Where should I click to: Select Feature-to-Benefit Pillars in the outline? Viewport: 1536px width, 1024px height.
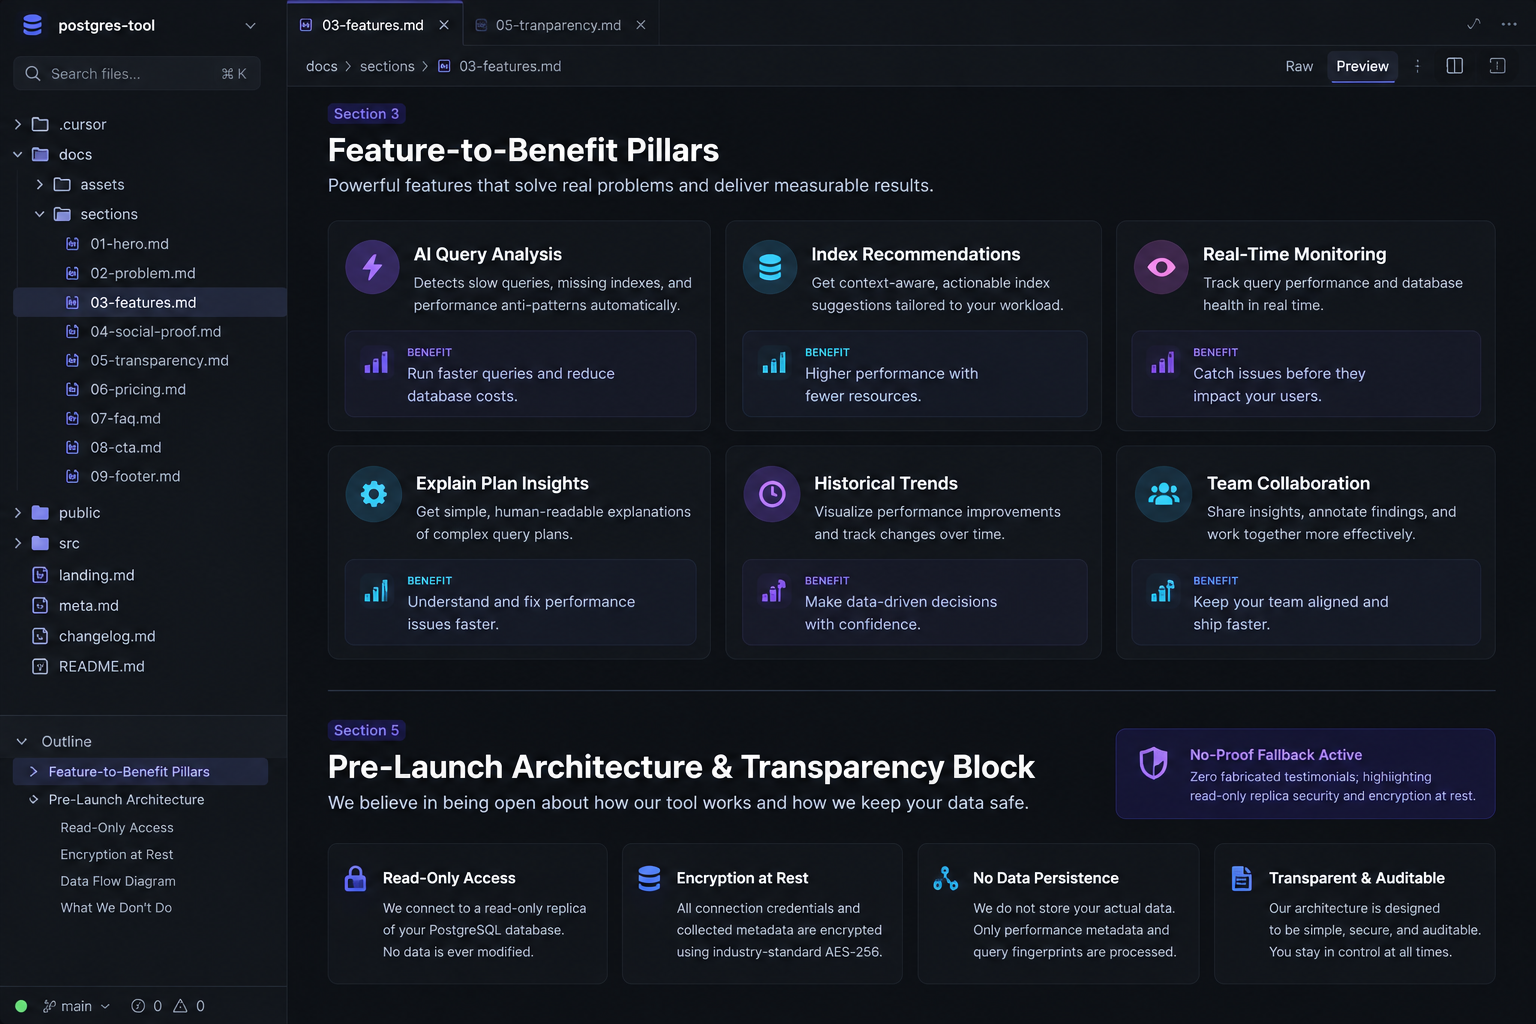140,771
